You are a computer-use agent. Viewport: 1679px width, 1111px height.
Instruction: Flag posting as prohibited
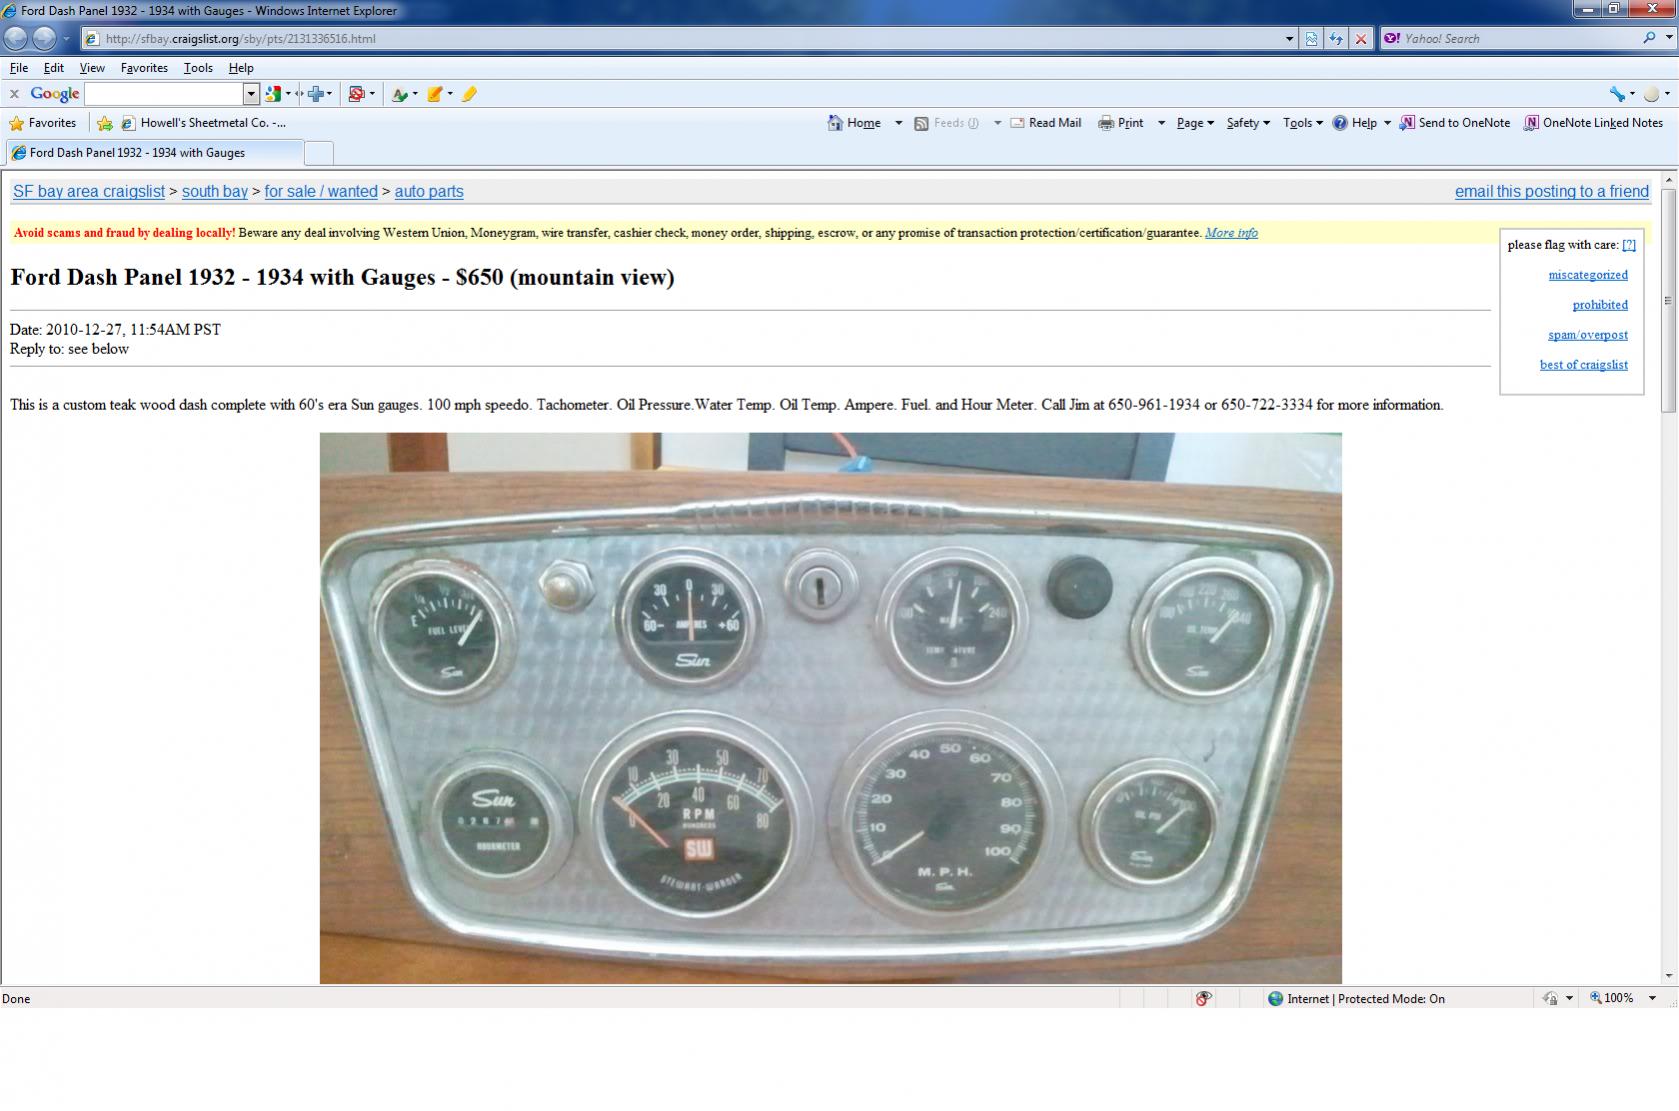coord(1600,305)
